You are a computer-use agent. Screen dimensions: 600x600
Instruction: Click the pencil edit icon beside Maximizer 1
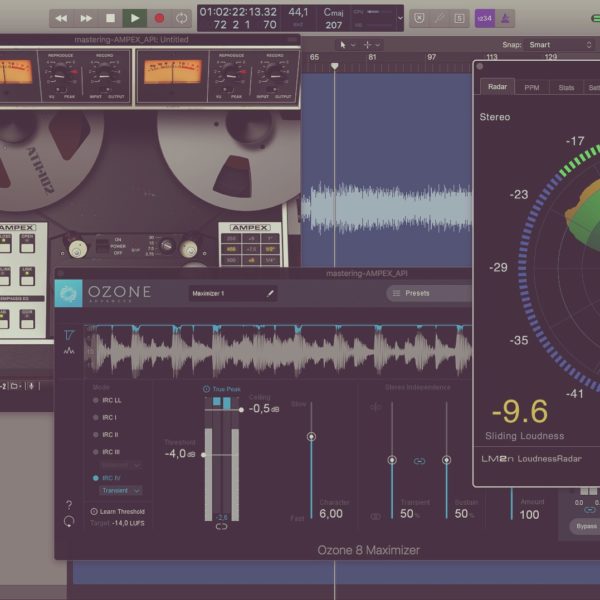click(x=270, y=293)
